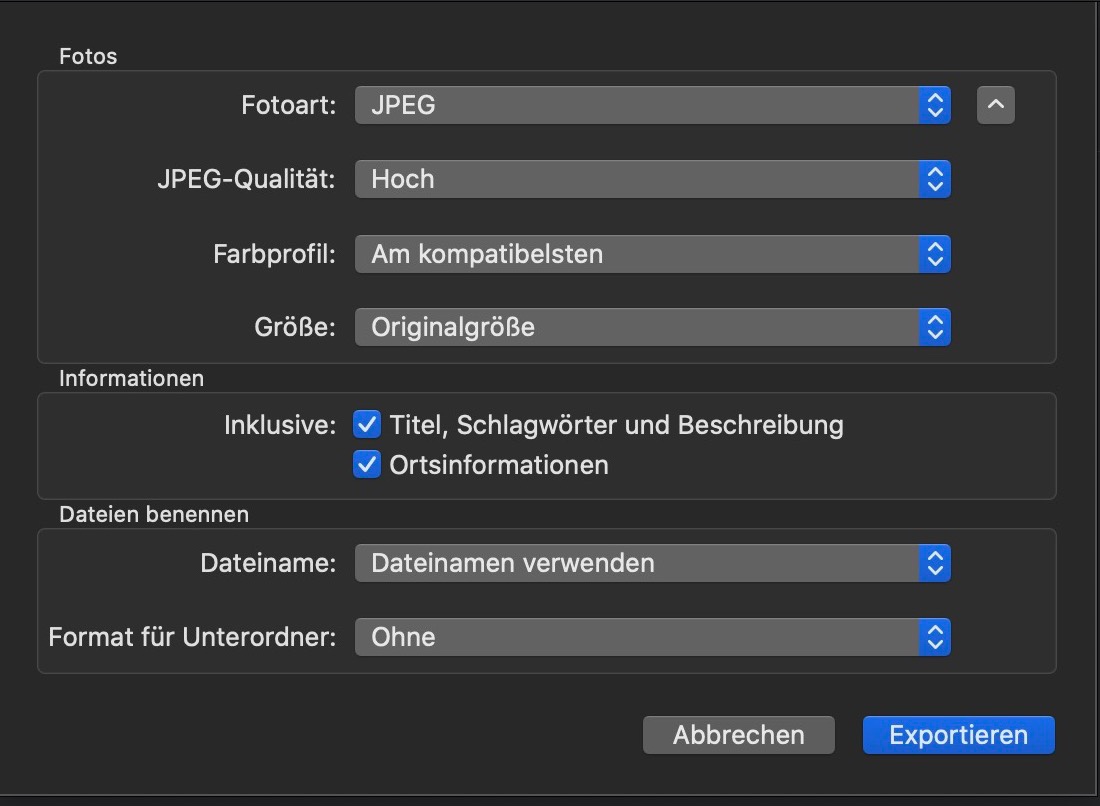Screen dimensions: 1100x806
Task: Uncheck Titel, Schlagwörter und Beschreibung
Action: click(367, 425)
